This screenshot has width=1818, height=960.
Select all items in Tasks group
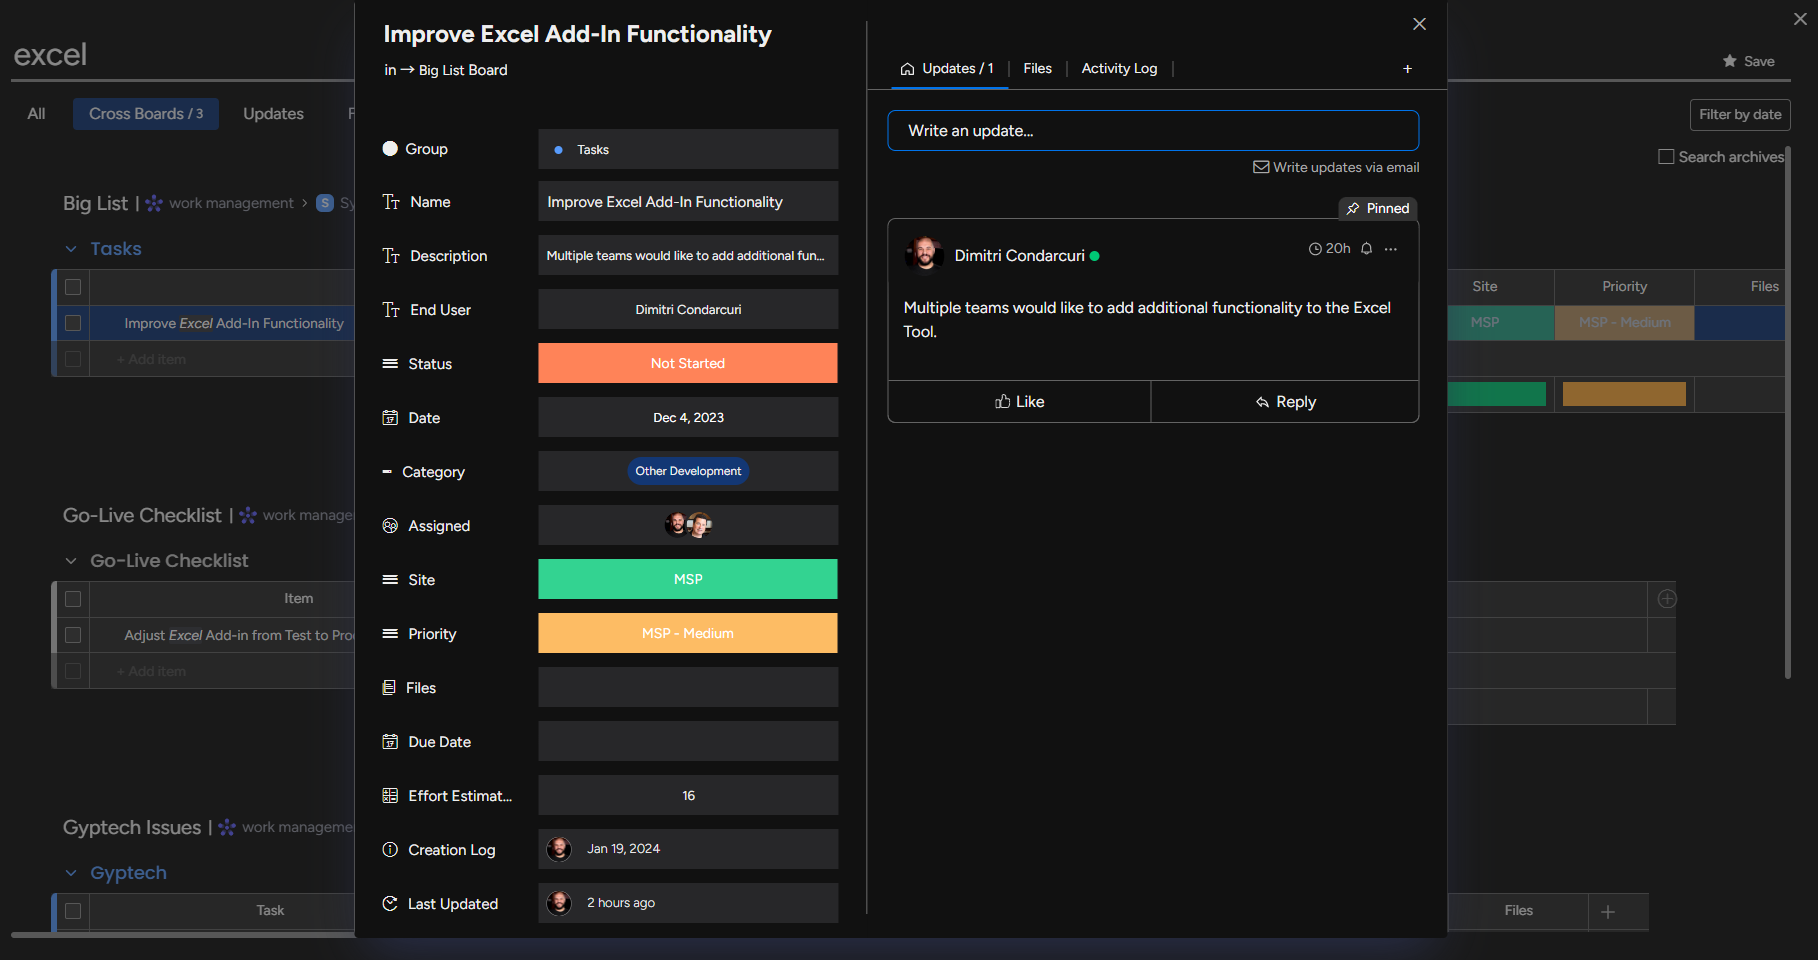(x=73, y=288)
